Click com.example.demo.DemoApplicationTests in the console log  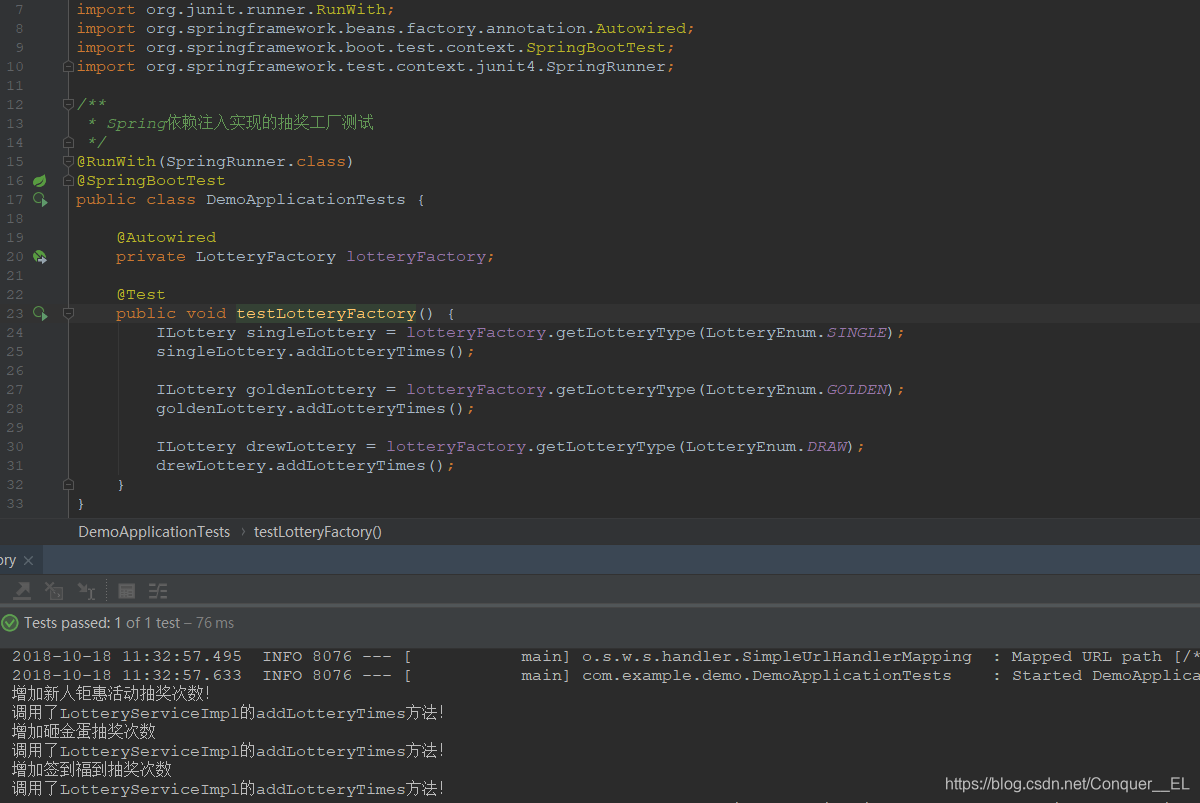pos(767,676)
